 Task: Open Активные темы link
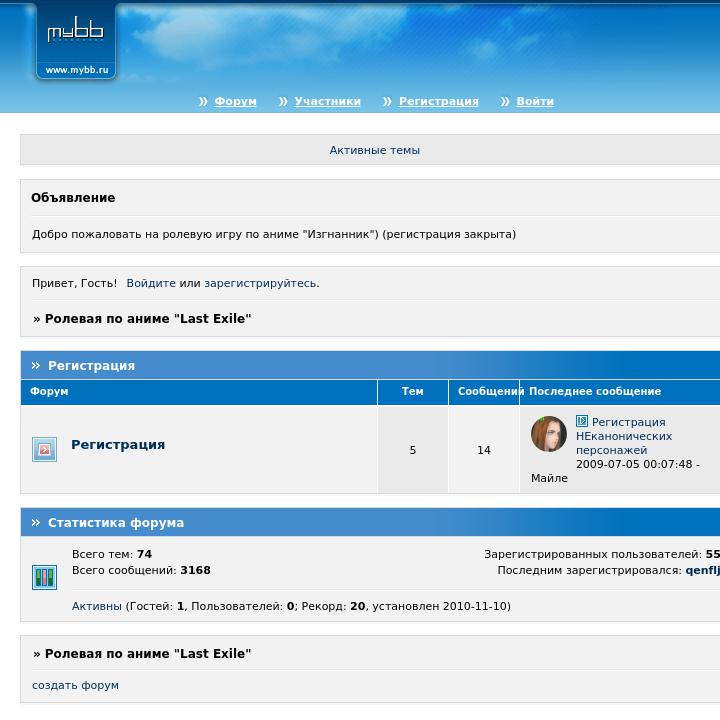[375, 150]
